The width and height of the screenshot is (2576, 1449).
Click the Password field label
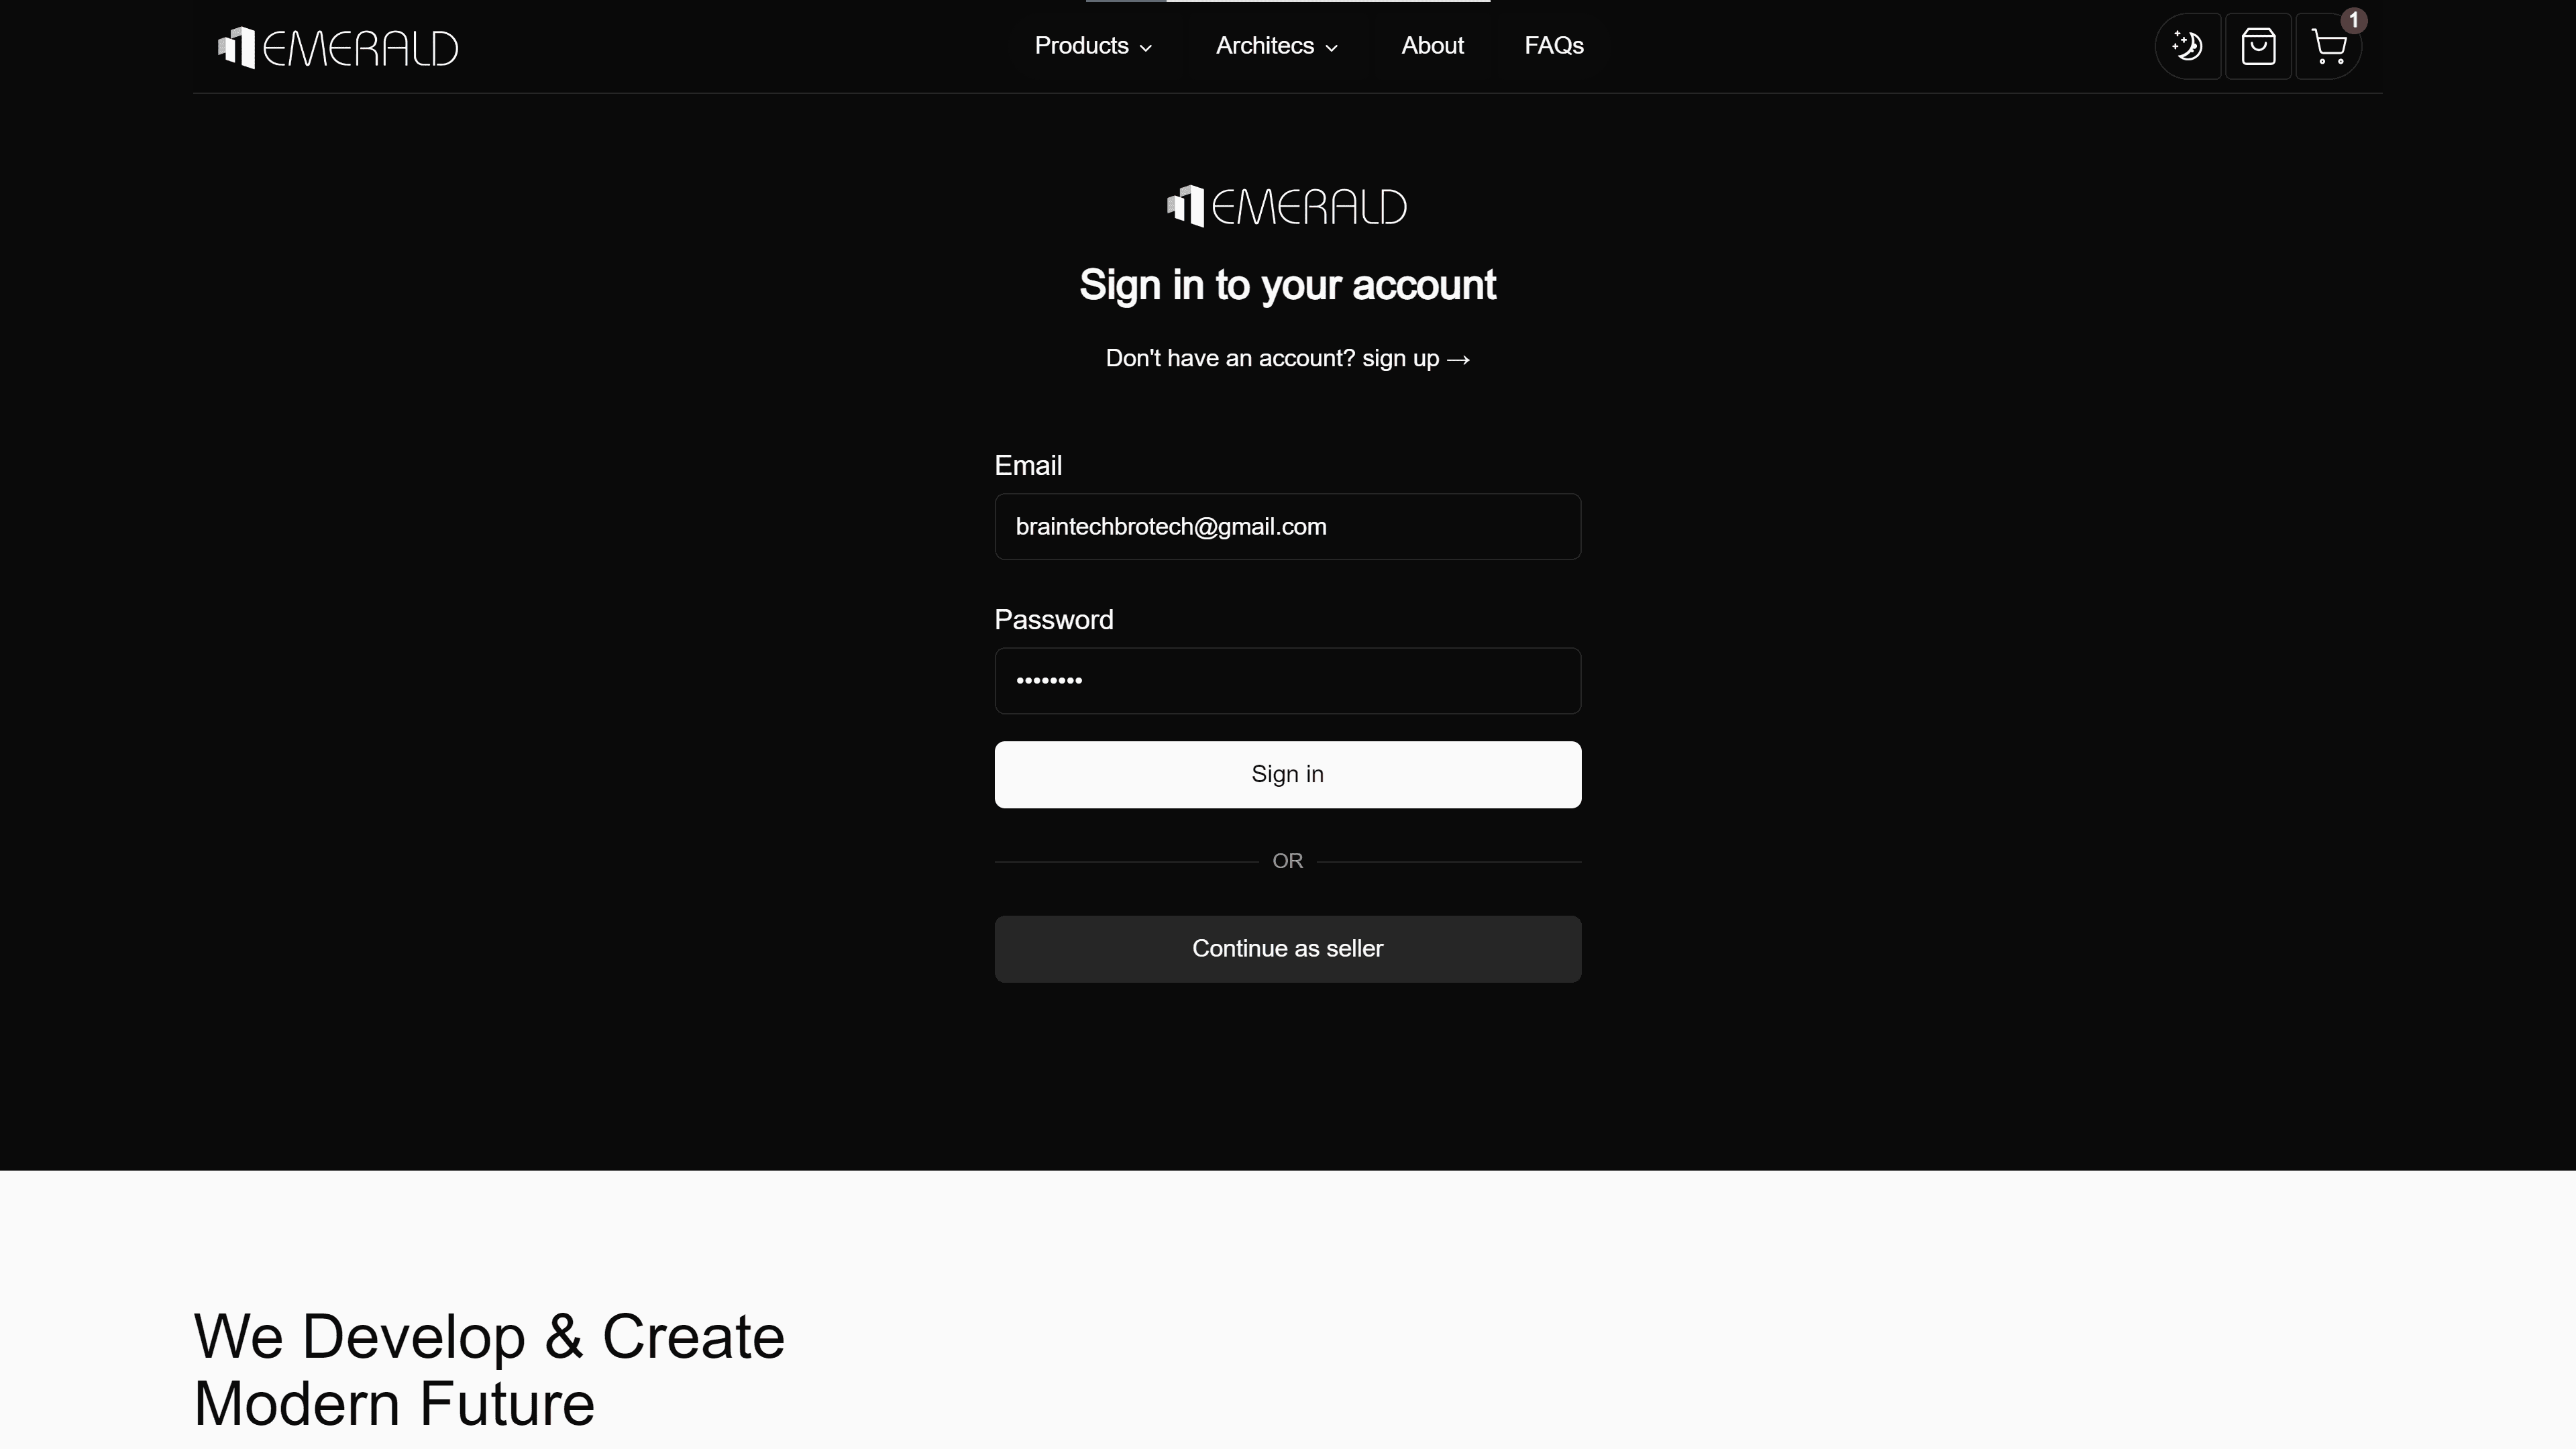pos(1053,620)
